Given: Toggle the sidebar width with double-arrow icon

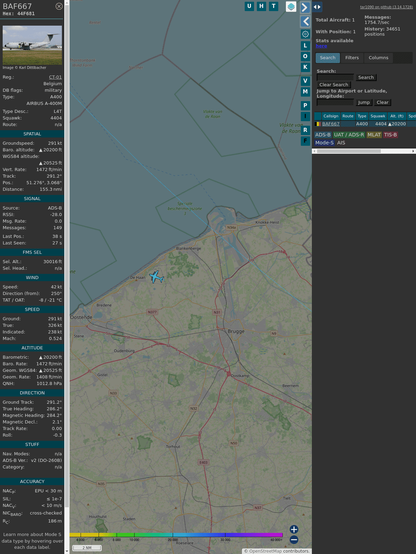Looking at the screenshot, I should 317,7.
